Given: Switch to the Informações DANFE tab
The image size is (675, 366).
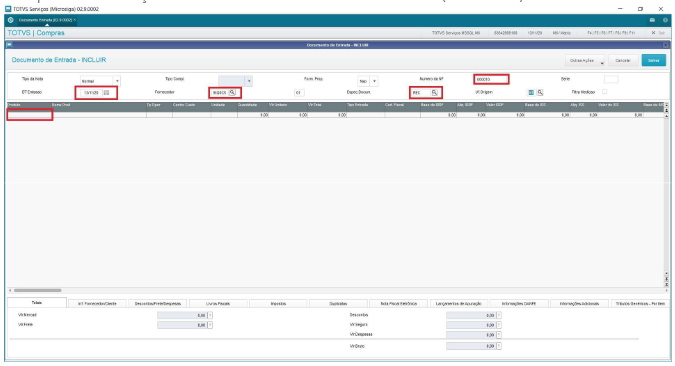Looking at the screenshot, I should (519, 304).
